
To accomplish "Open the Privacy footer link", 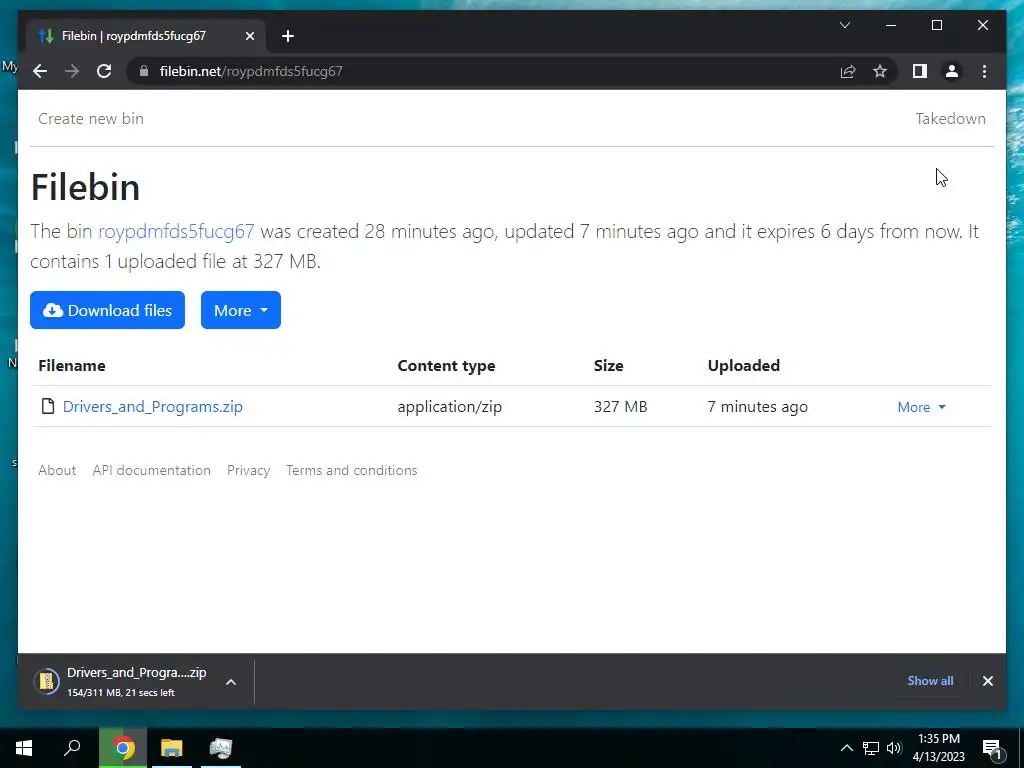I will [x=248, y=470].
